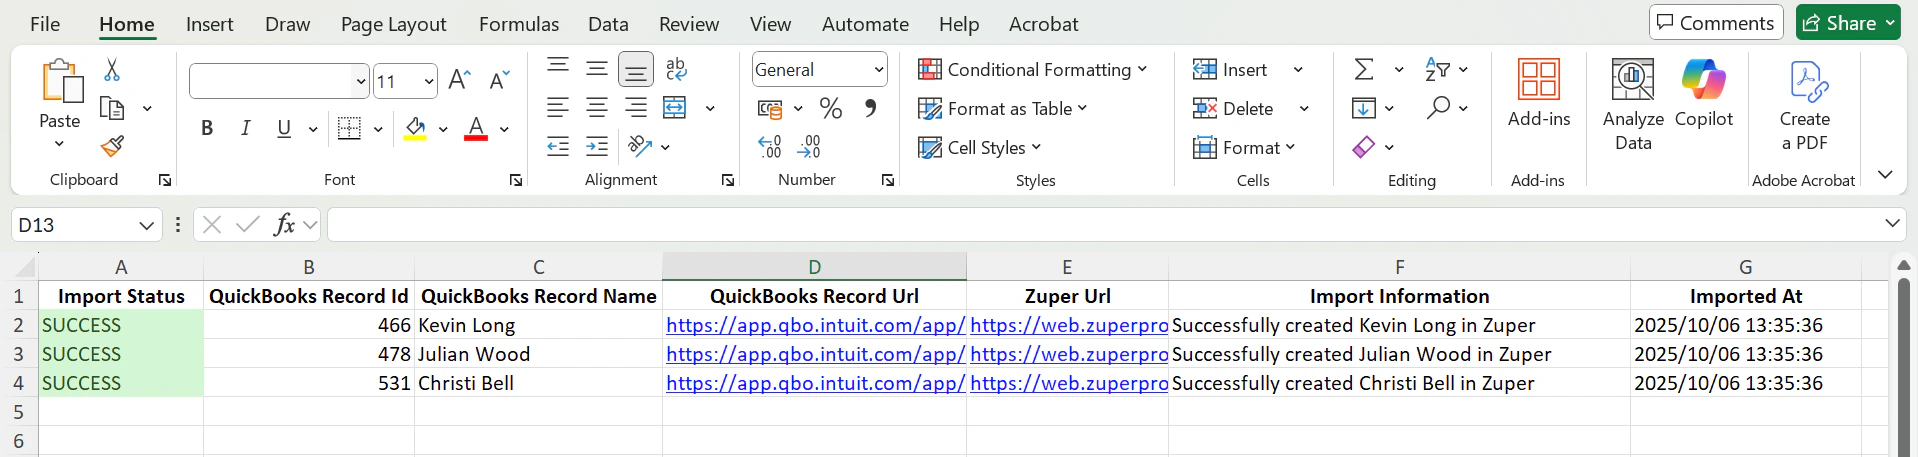
Task: Collapse the ribbon with chevron
Action: click(1885, 174)
